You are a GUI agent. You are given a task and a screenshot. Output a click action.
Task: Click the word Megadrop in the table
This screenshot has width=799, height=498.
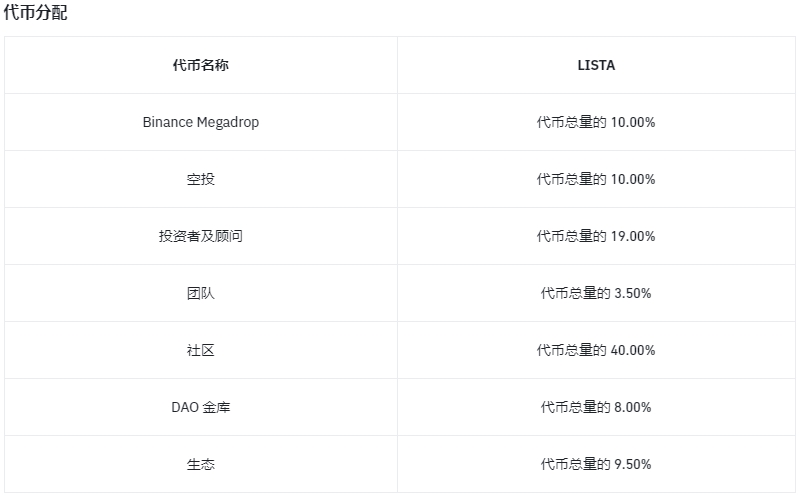tap(228, 122)
